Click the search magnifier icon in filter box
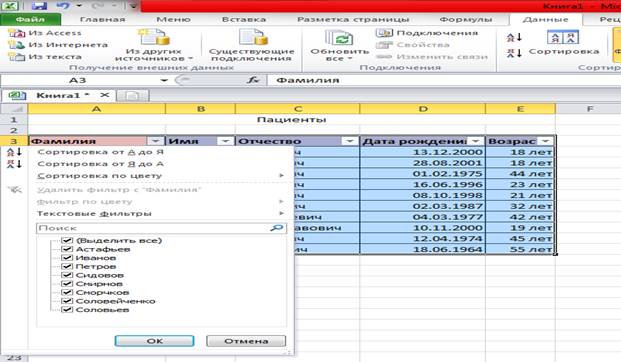The width and height of the screenshot is (621, 362). pos(277,228)
